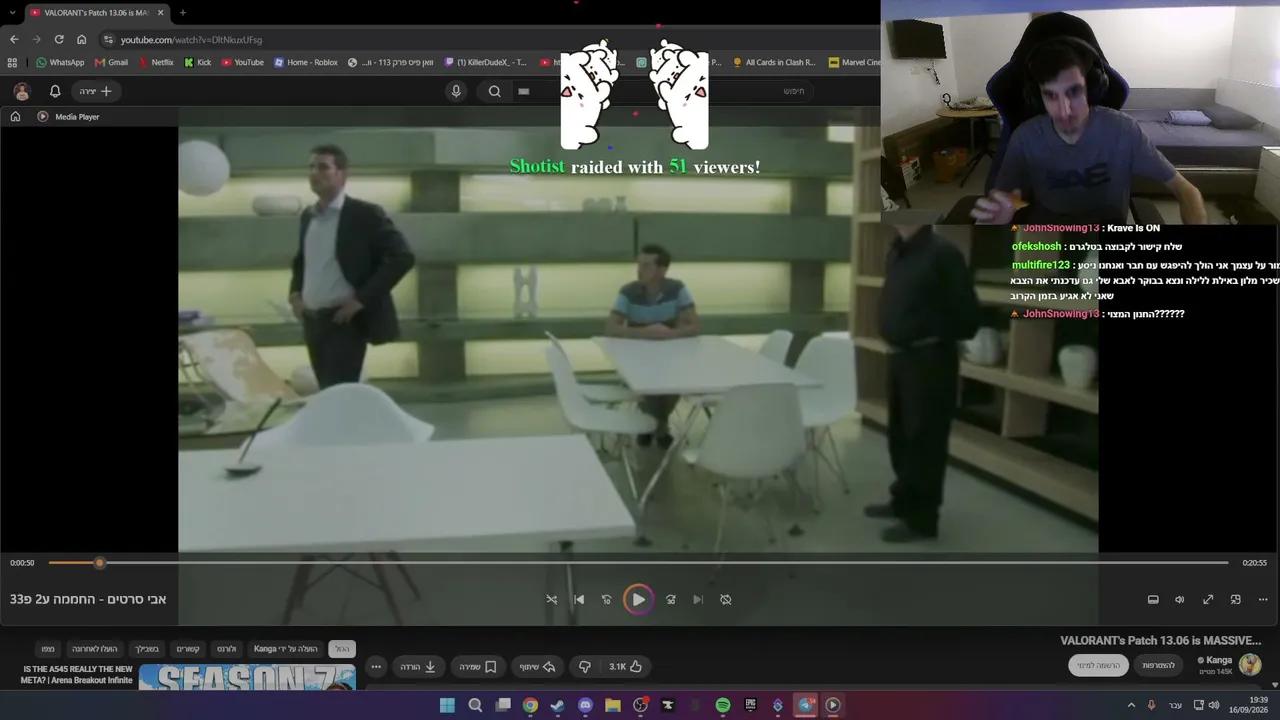
Task: Open WhatsApp bookmark
Action: (x=60, y=62)
